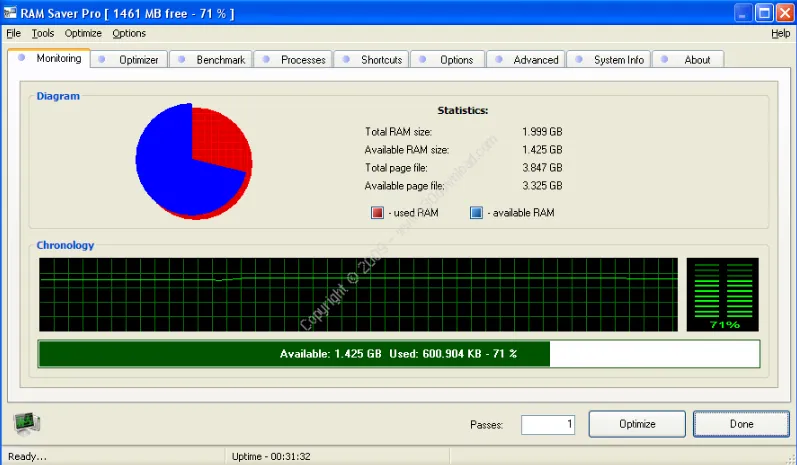The image size is (797, 465).
Task: Click the Available RAM size value 1.425 GB
Action: tap(542, 150)
